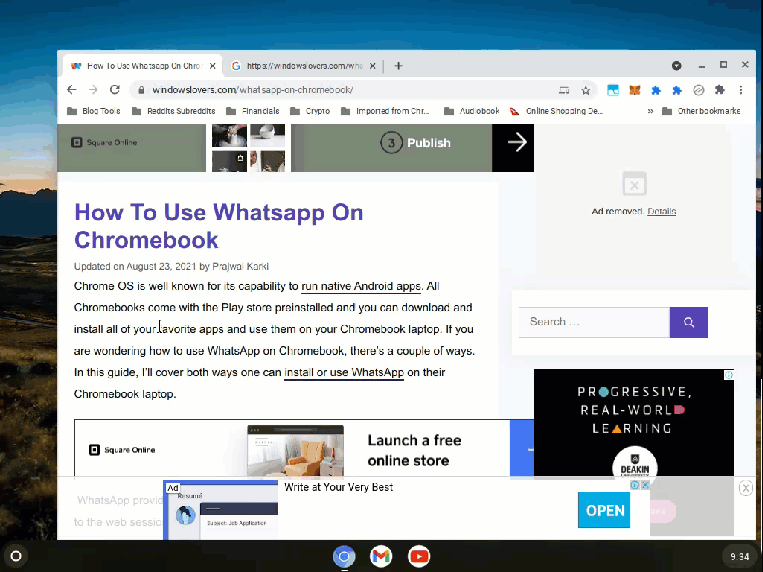Click the circular blocker extension icon
Screen dimensions: 763x572
pyautogui.click(x=698, y=90)
